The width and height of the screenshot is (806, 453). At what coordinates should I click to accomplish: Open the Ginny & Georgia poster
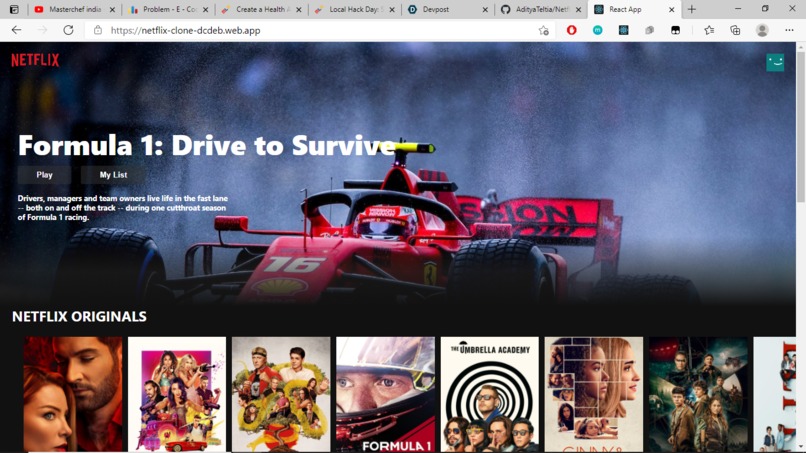click(594, 394)
